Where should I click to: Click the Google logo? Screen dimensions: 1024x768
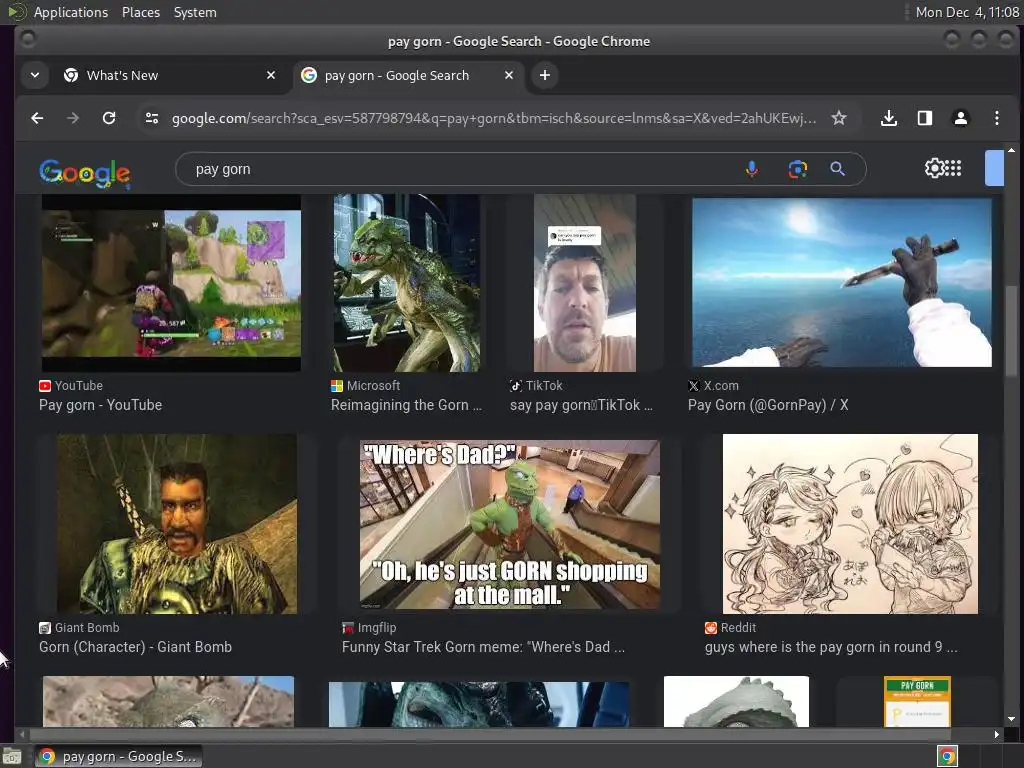(x=84, y=174)
